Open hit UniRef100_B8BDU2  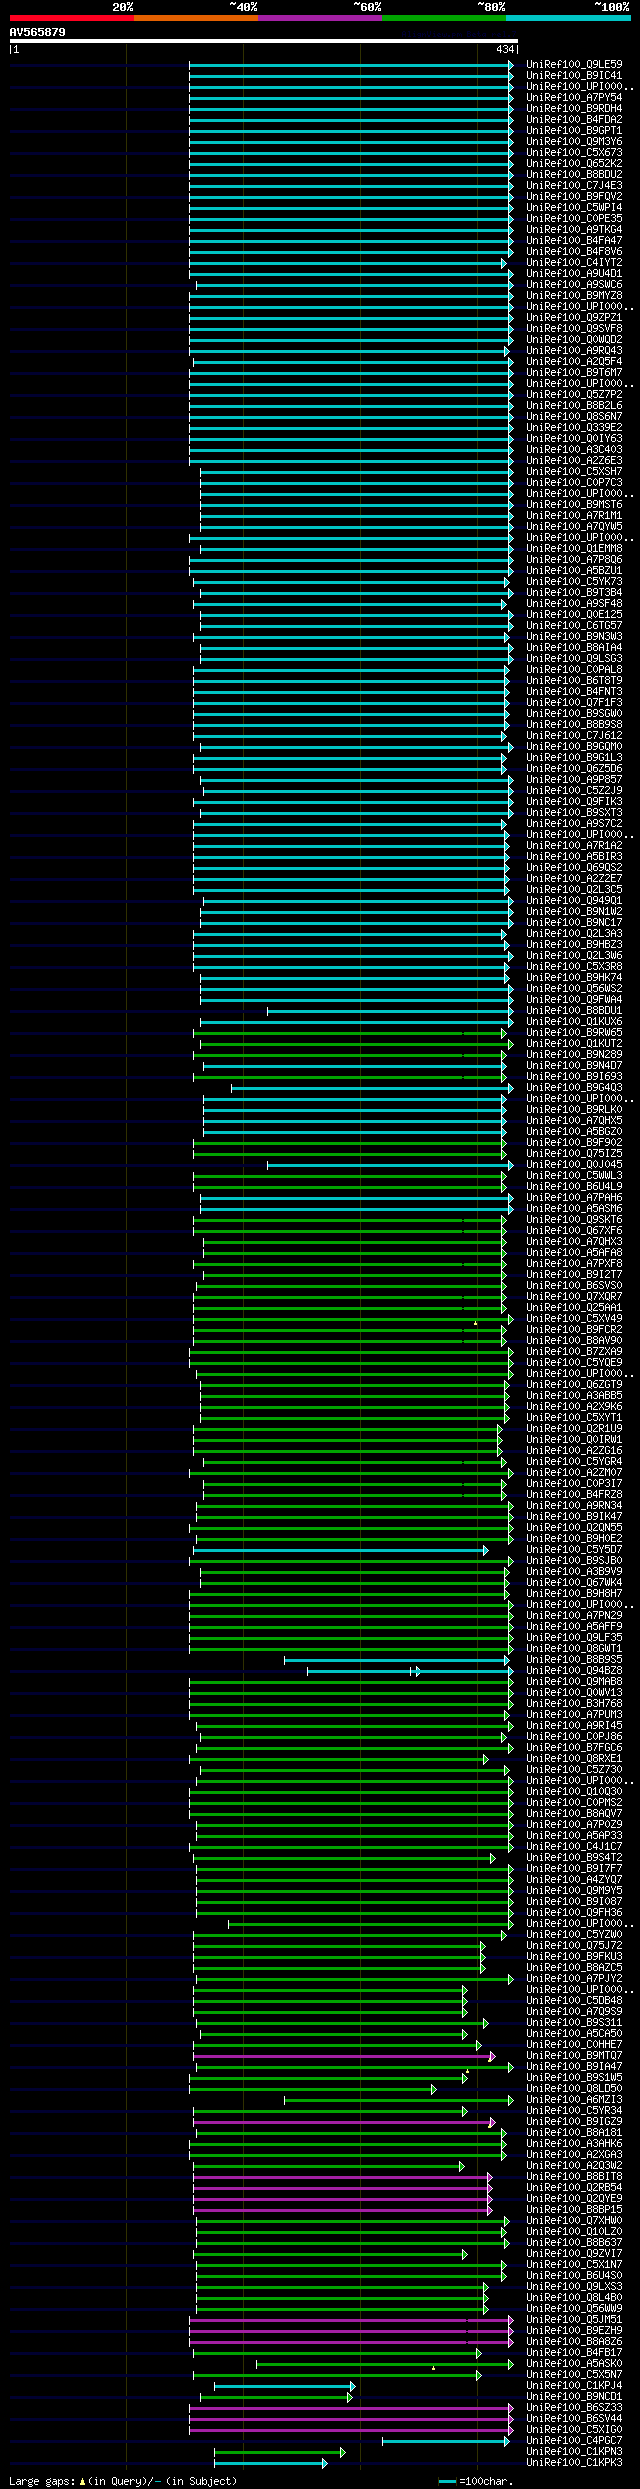(x=574, y=174)
